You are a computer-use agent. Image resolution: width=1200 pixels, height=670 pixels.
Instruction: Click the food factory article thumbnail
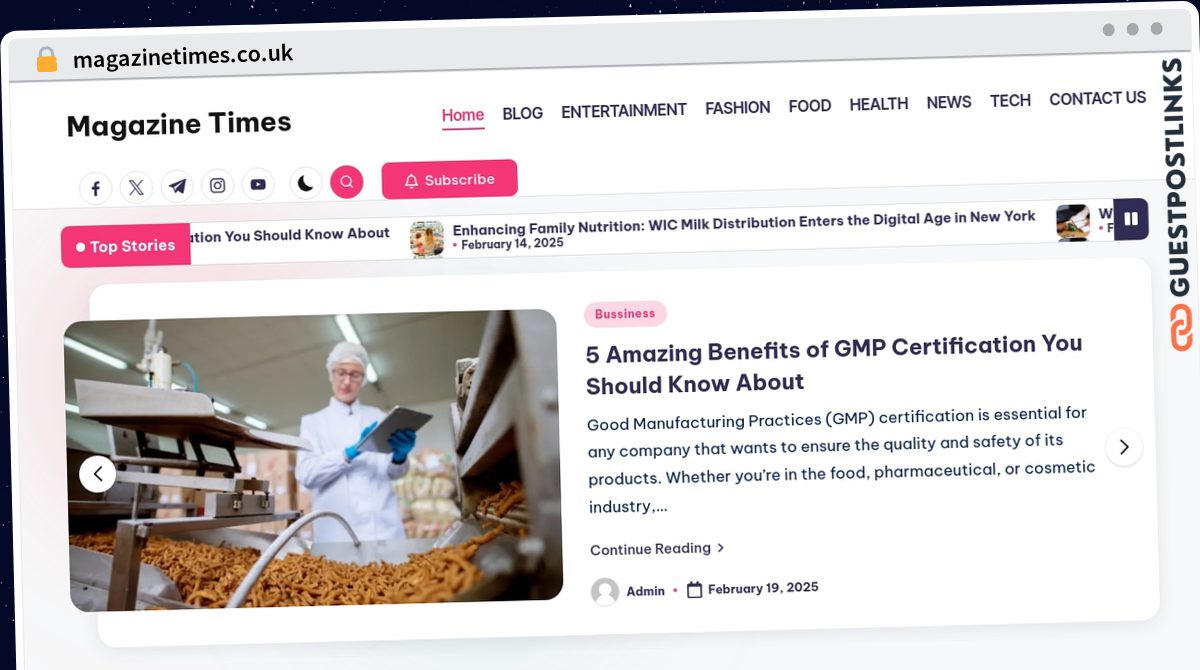312,461
